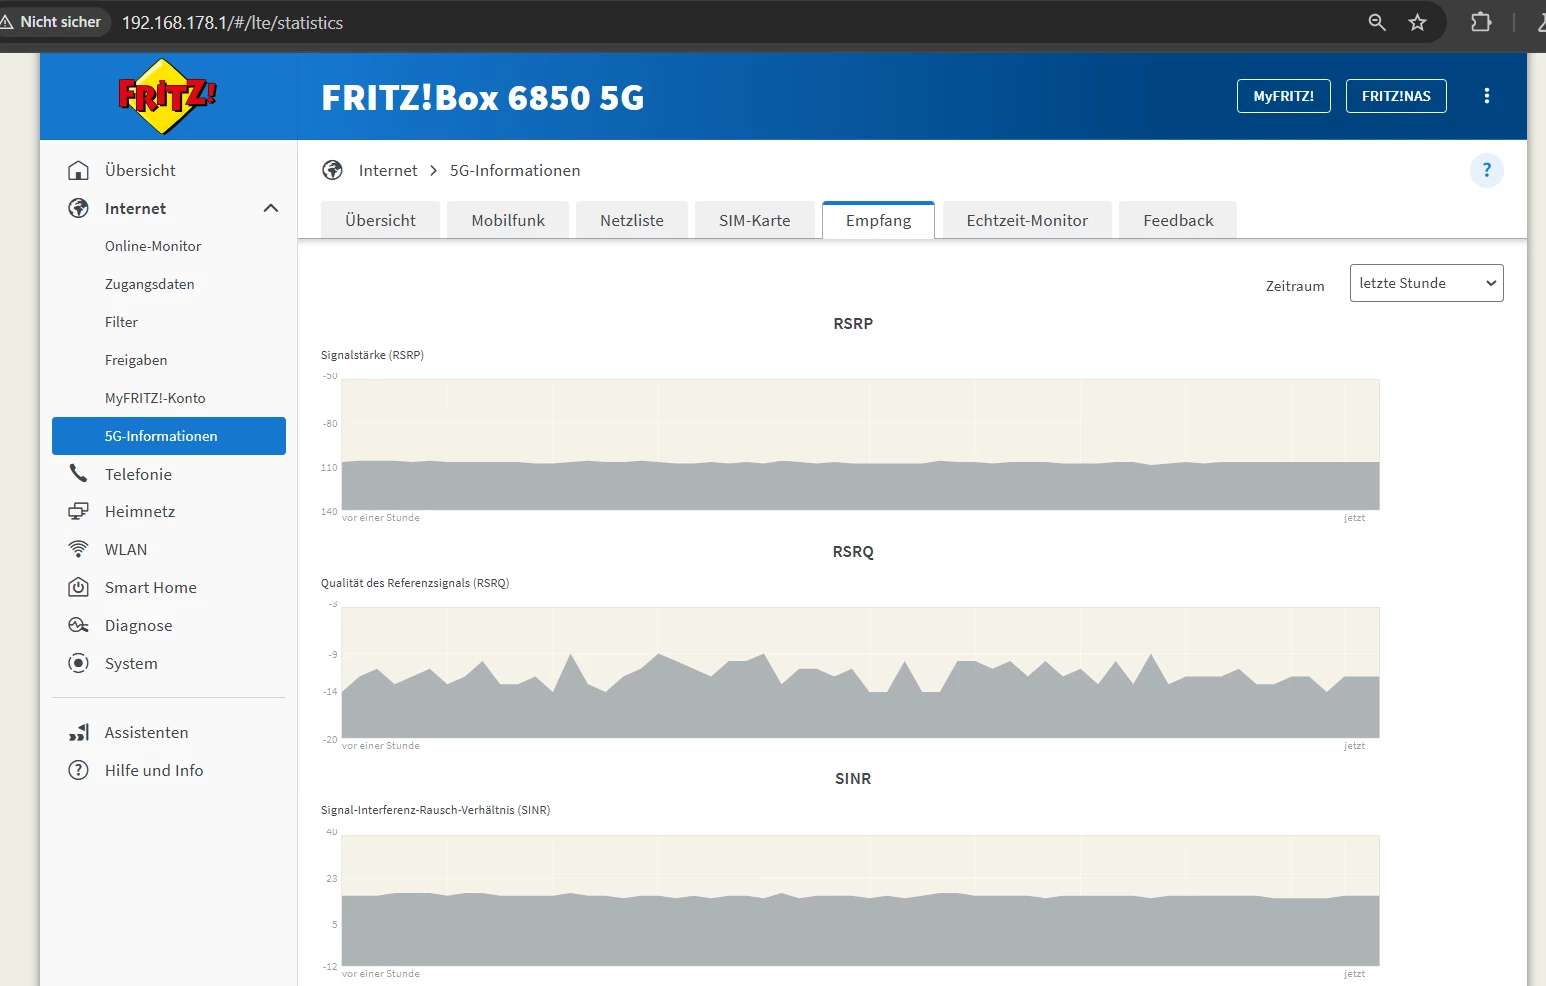
Task: Click the Heimnetz network icon
Action: click(x=78, y=511)
